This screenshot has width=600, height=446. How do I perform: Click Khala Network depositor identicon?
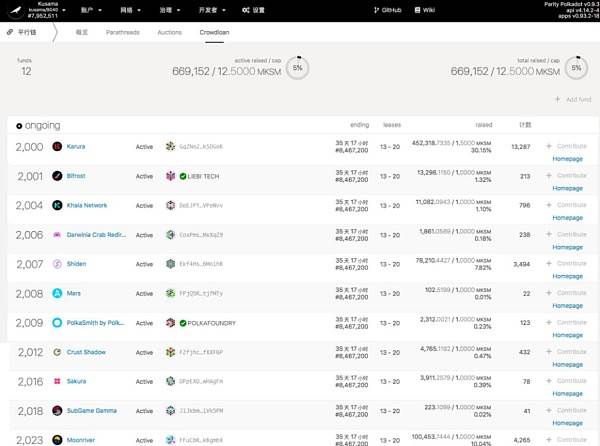pyautogui.click(x=170, y=205)
